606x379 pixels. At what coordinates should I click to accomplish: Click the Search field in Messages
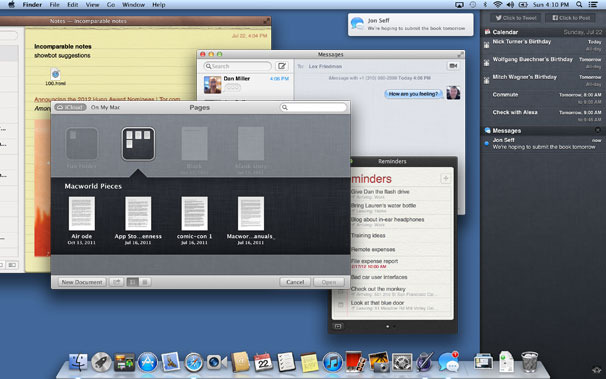(x=237, y=66)
